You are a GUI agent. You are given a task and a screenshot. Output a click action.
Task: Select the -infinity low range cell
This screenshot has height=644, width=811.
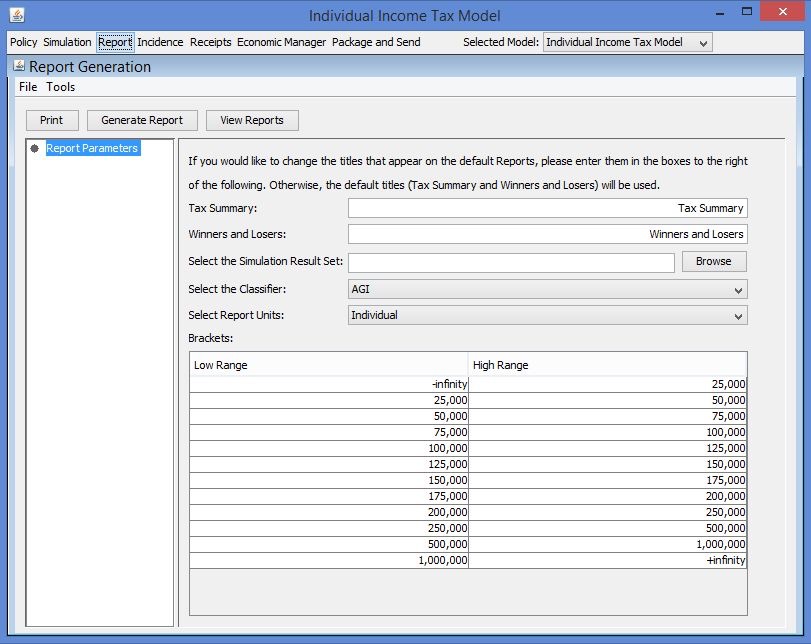(x=329, y=384)
